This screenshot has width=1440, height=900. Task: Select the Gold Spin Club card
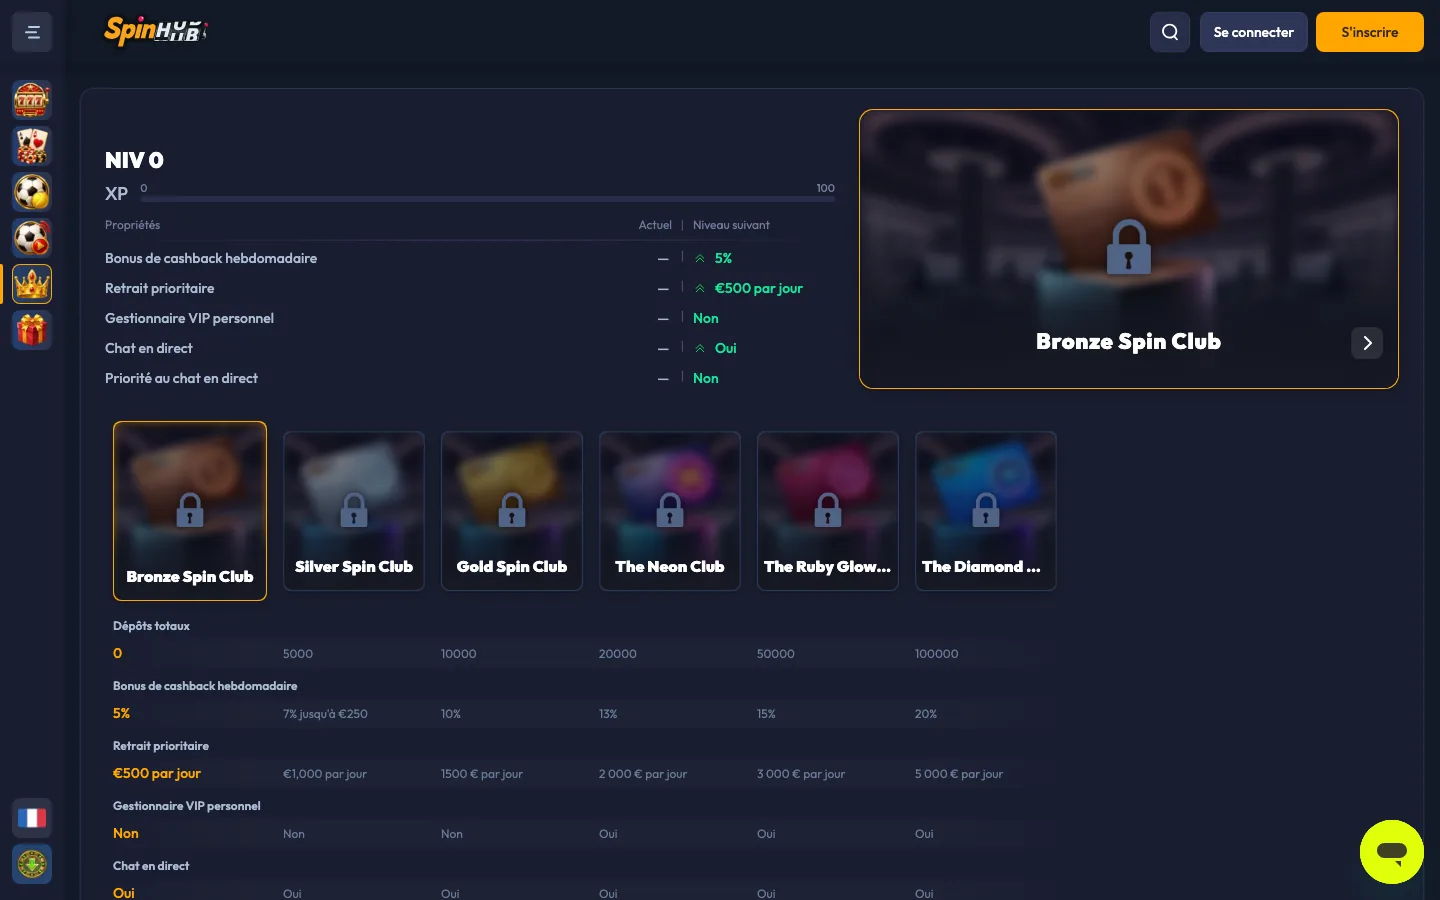[512, 511]
